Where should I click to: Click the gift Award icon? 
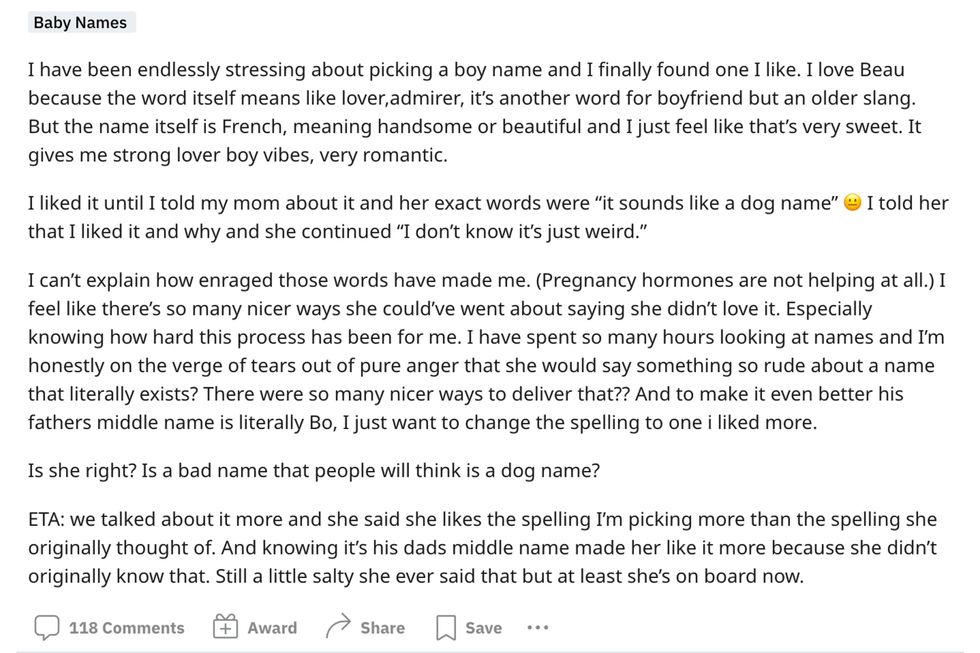[x=225, y=628]
